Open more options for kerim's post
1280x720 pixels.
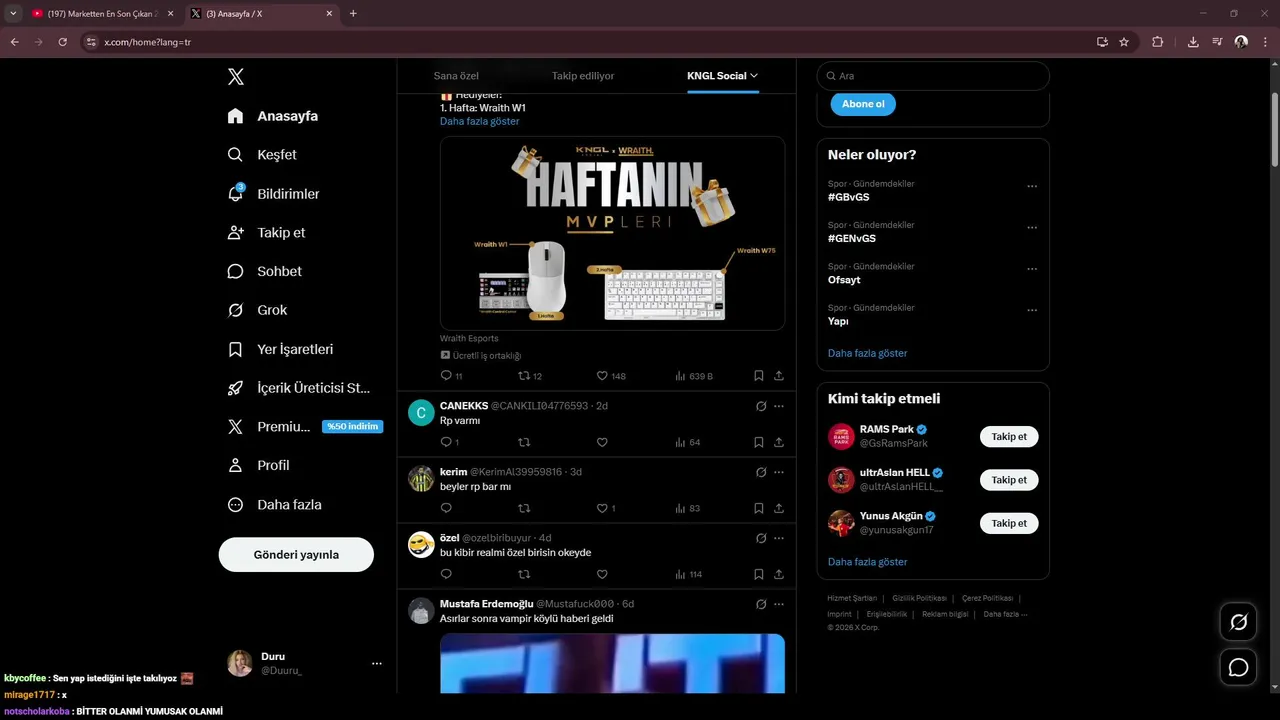coord(779,472)
